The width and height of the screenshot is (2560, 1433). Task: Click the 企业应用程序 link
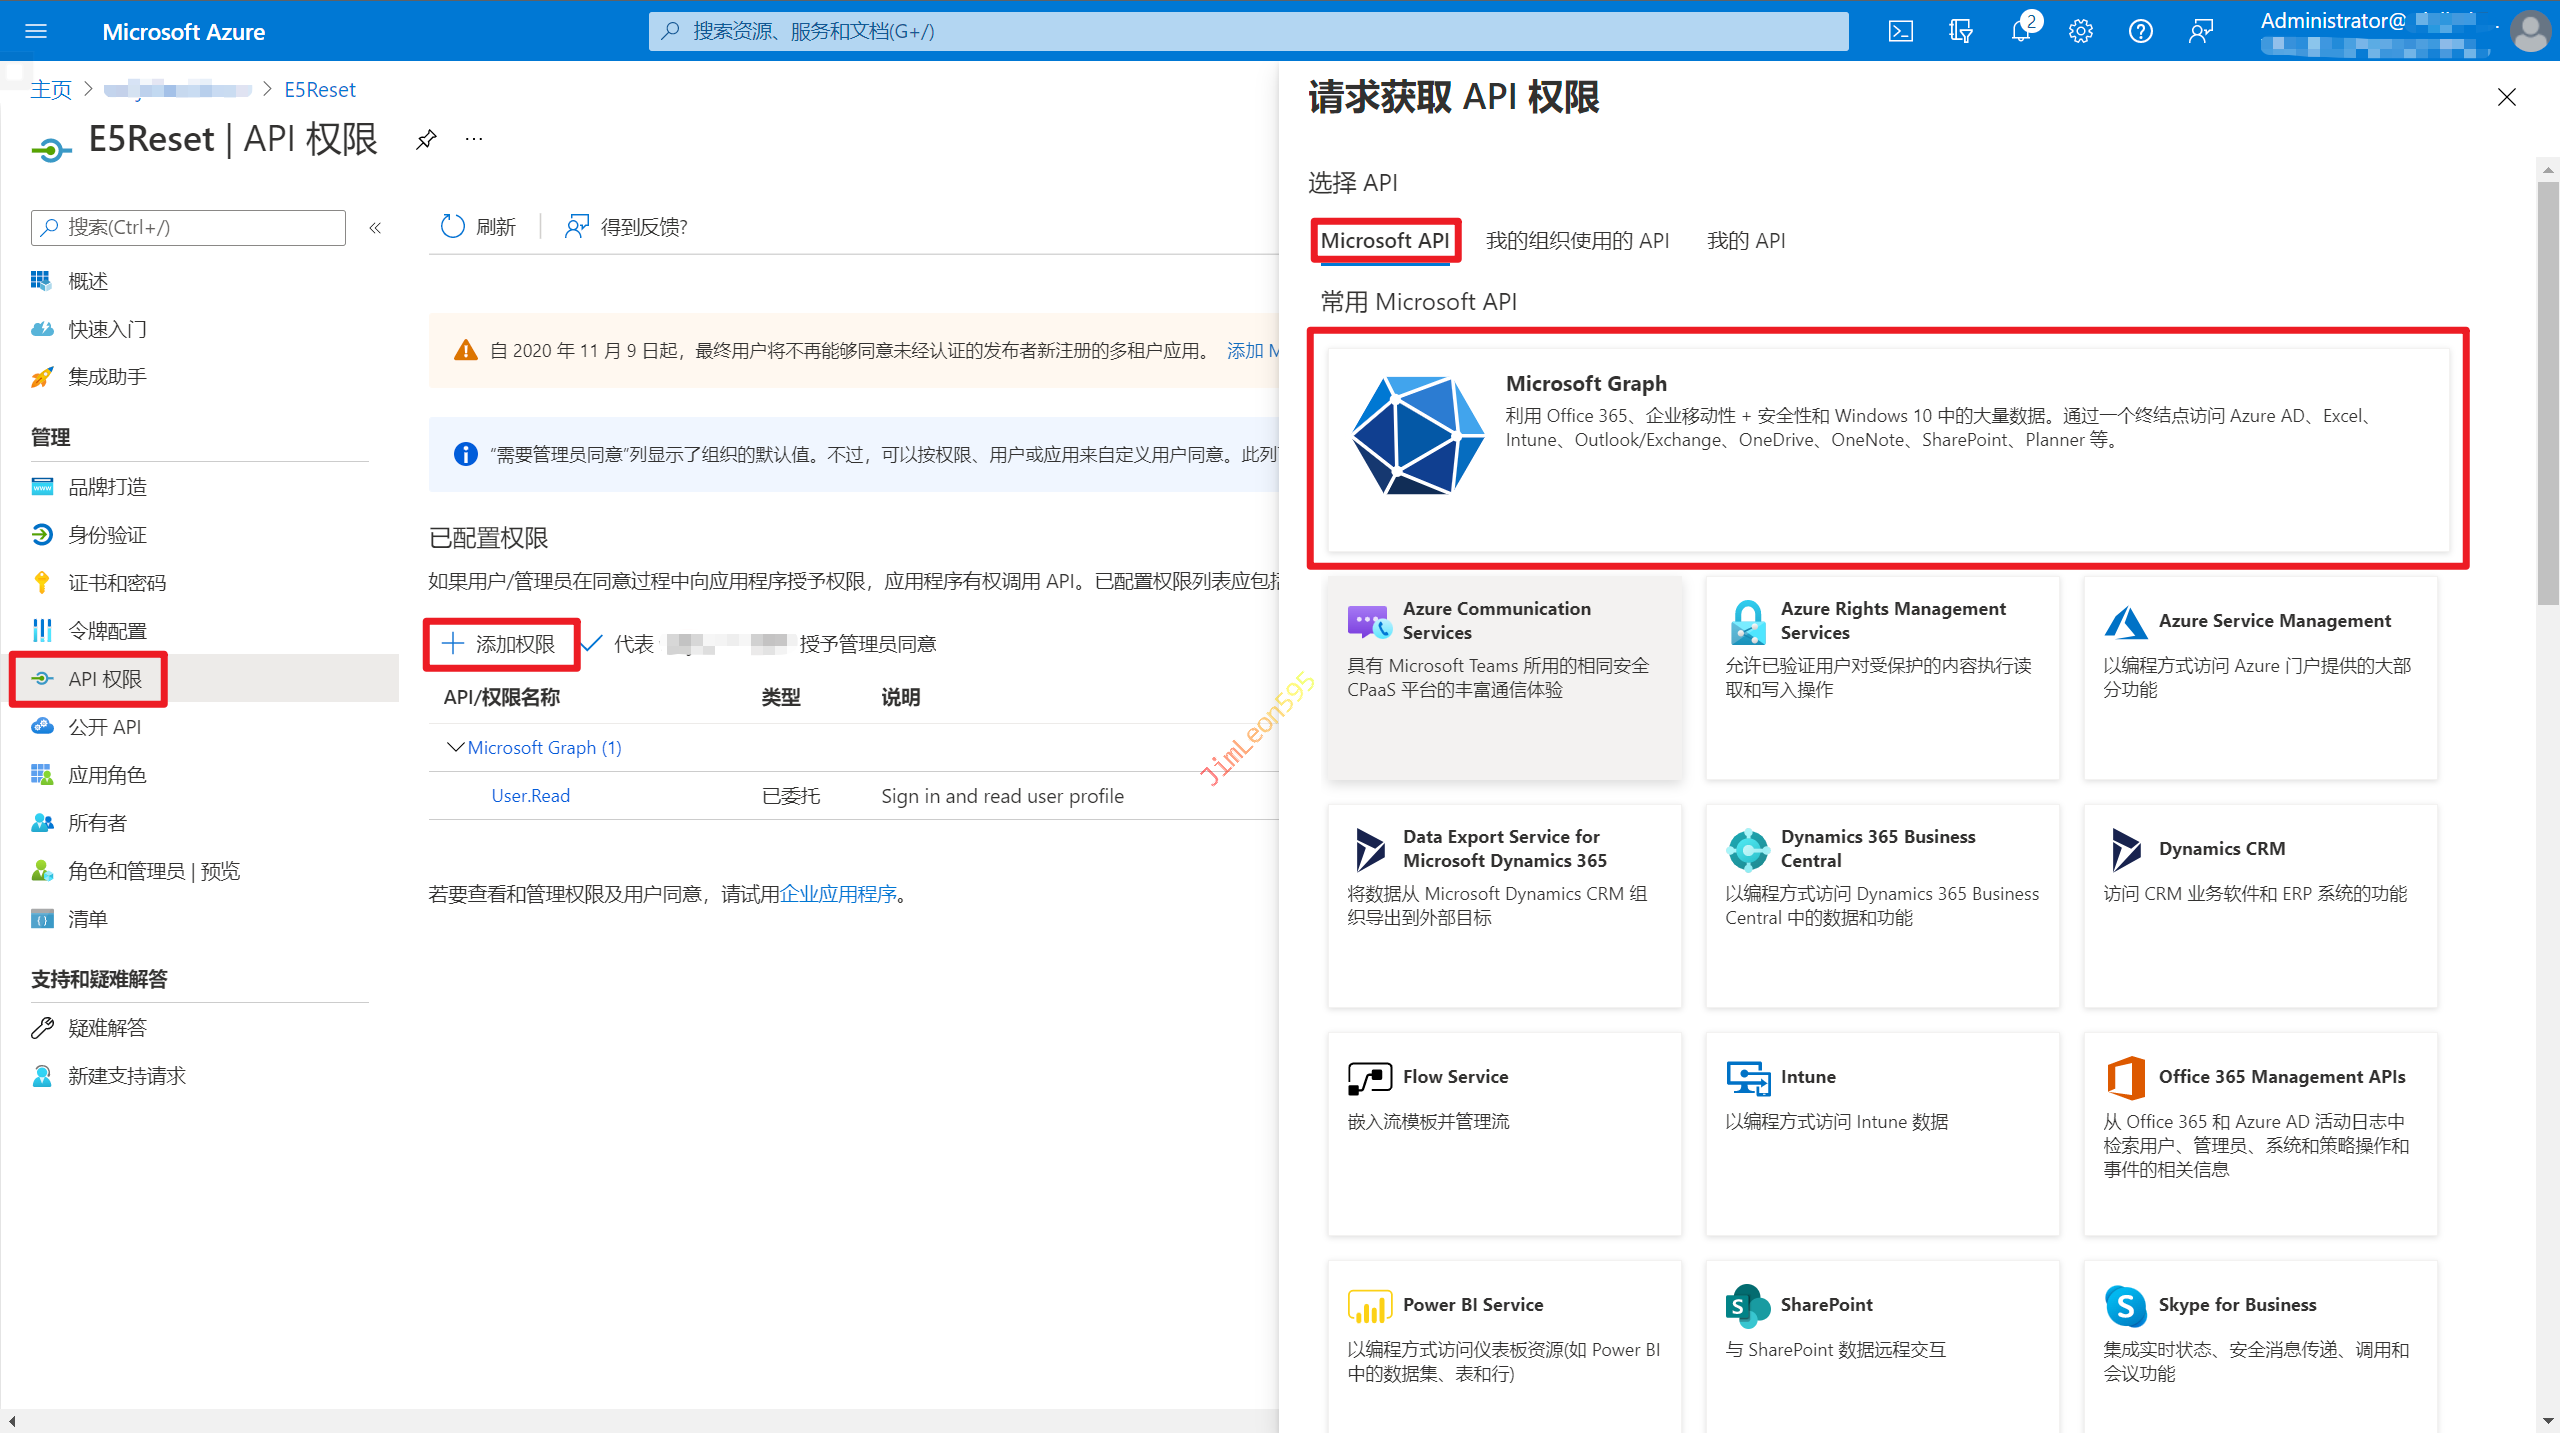(838, 893)
